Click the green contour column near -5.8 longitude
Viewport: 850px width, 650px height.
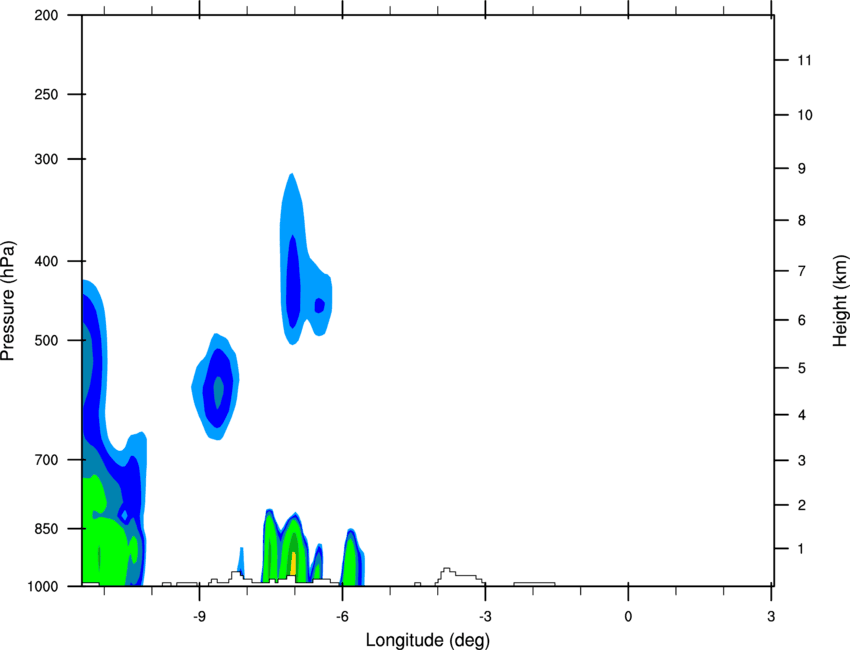coord(351,561)
